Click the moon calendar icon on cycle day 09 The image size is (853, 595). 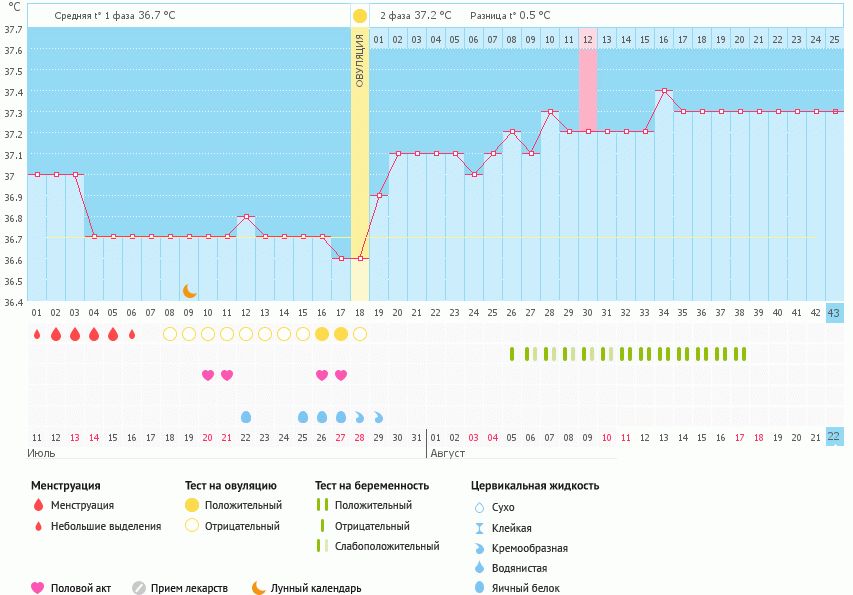point(189,291)
